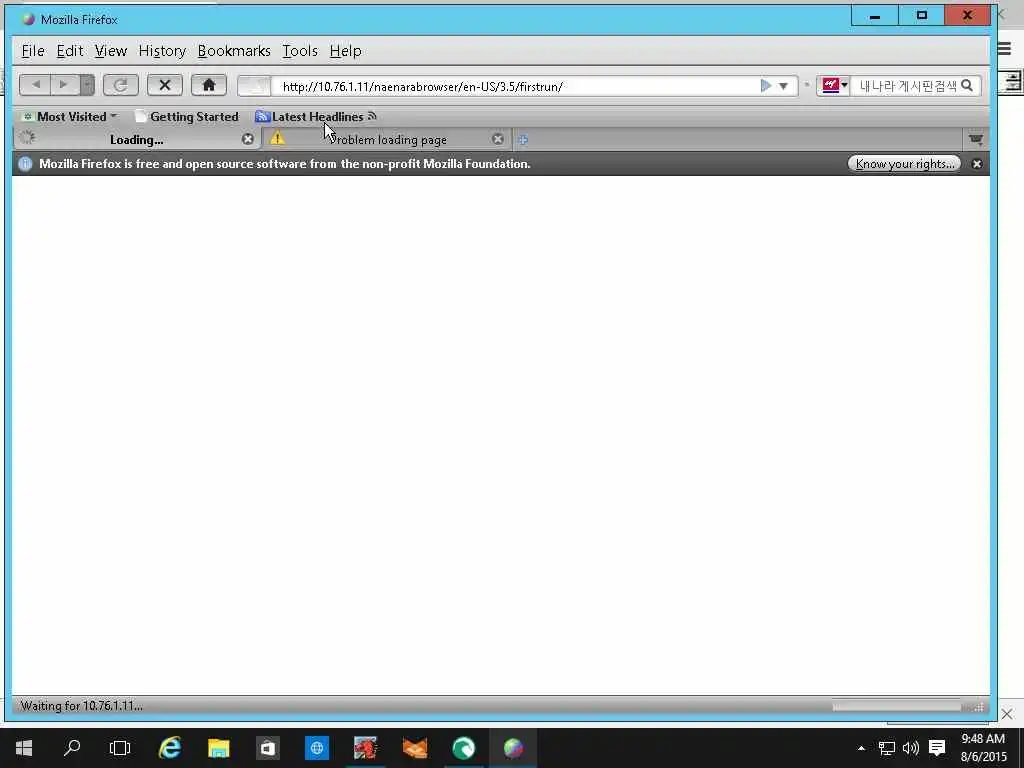Click the taskbar clock showing 9:48 AM
The image size is (1024, 768).
(x=984, y=748)
